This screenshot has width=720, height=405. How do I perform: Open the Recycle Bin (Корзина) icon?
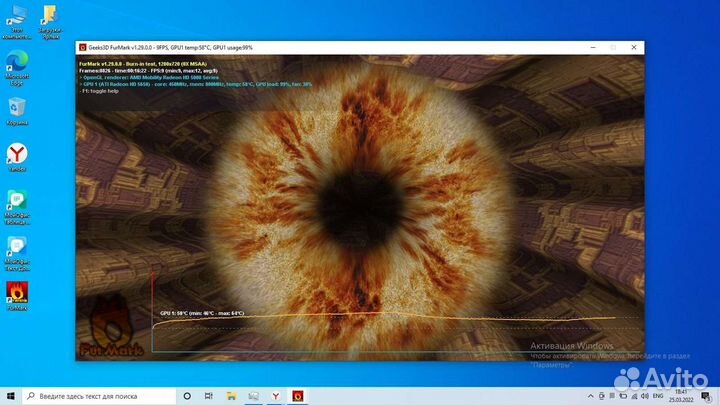(17, 107)
